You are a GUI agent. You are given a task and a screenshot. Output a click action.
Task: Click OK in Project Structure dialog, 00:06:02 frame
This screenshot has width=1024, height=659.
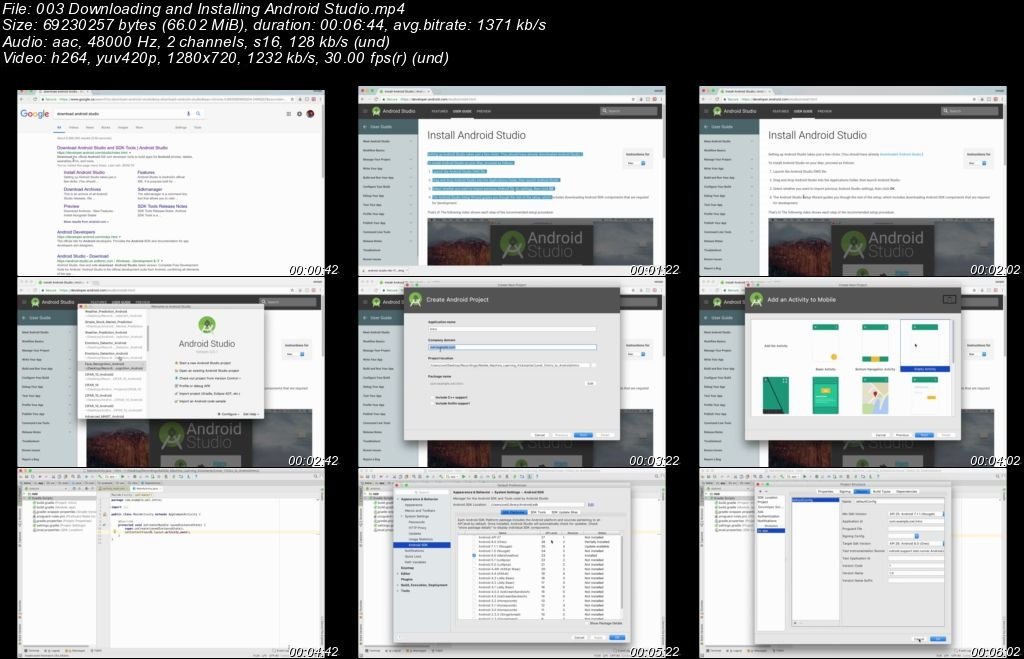[x=938, y=639]
